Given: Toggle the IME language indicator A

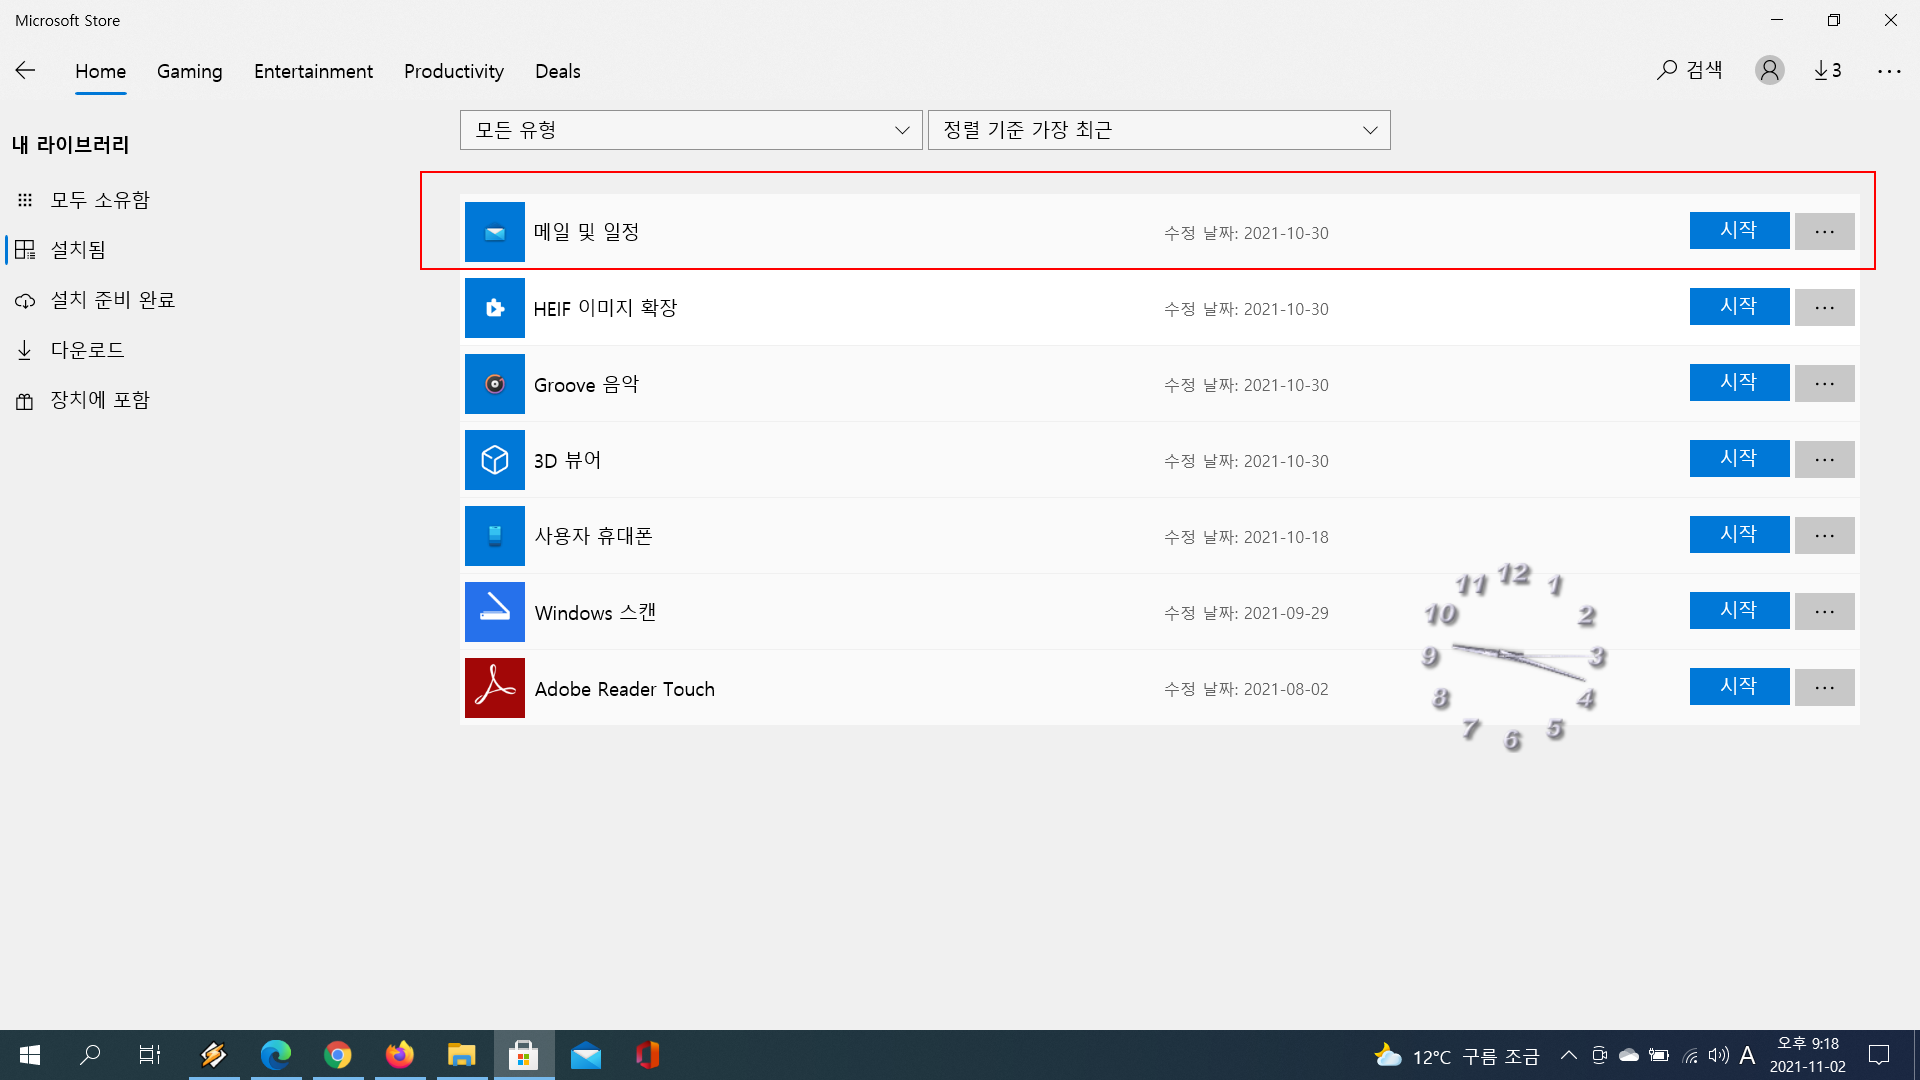Looking at the screenshot, I should click(x=1747, y=1055).
